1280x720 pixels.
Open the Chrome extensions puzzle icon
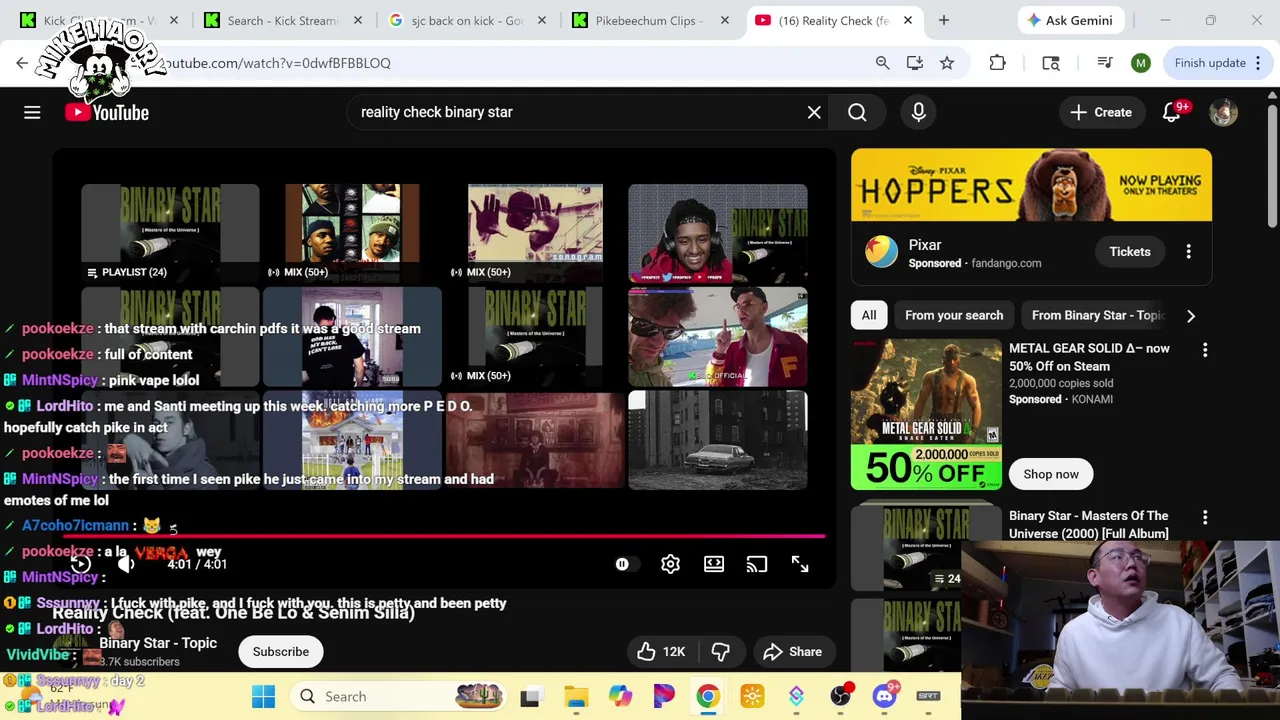pos(997,63)
